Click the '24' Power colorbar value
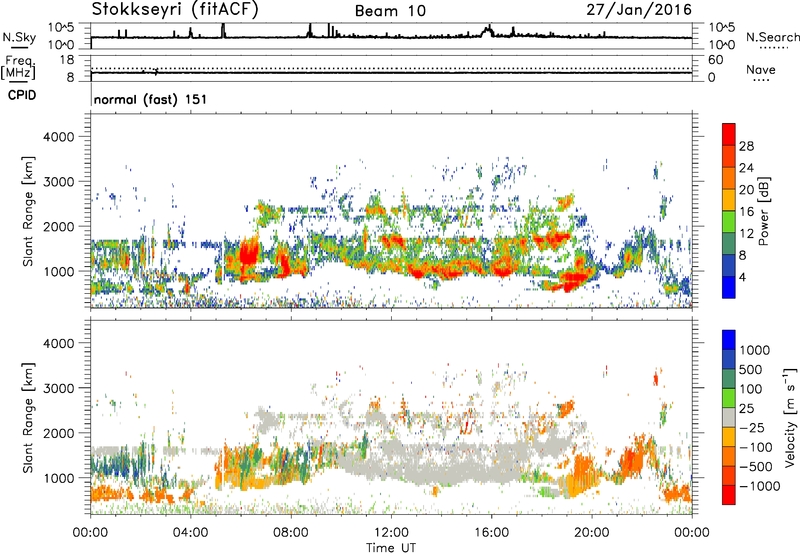800x554 pixels. [x=746, y=168]
